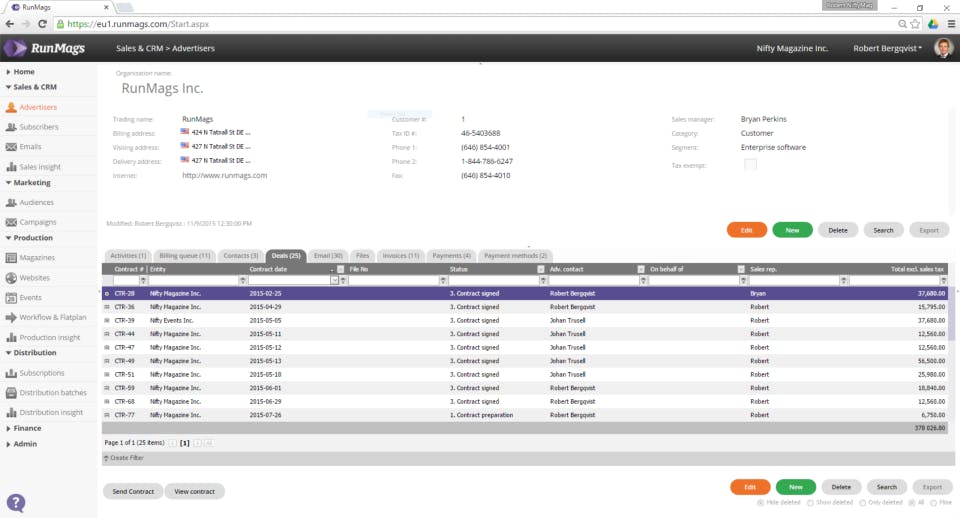Click the Create Filter funnel icon

(x=107, y=458)
